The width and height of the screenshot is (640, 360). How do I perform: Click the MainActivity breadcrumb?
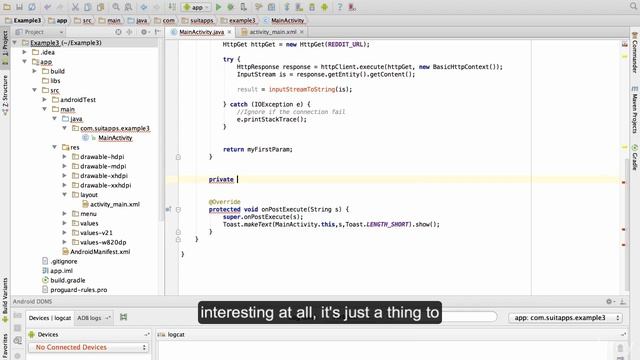tap(284, 20)
